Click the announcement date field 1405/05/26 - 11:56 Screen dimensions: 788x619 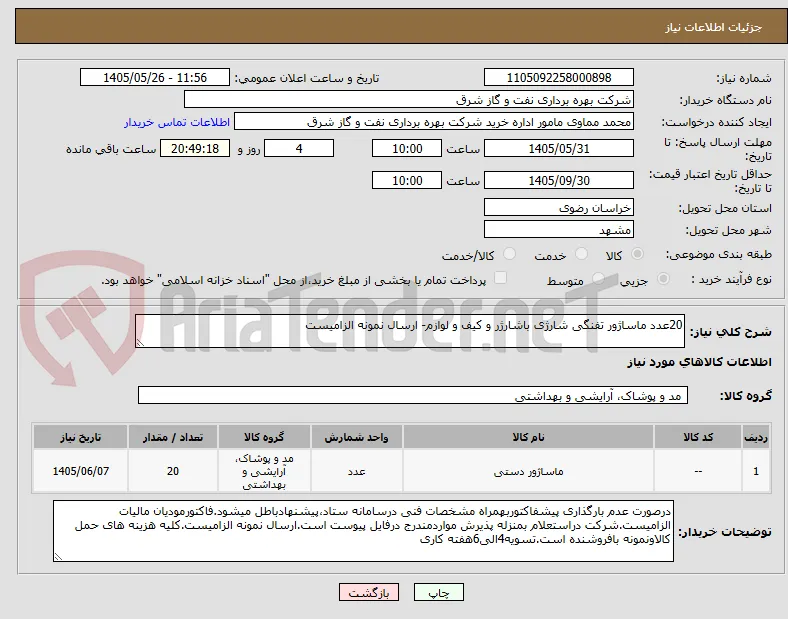(155, 77)
